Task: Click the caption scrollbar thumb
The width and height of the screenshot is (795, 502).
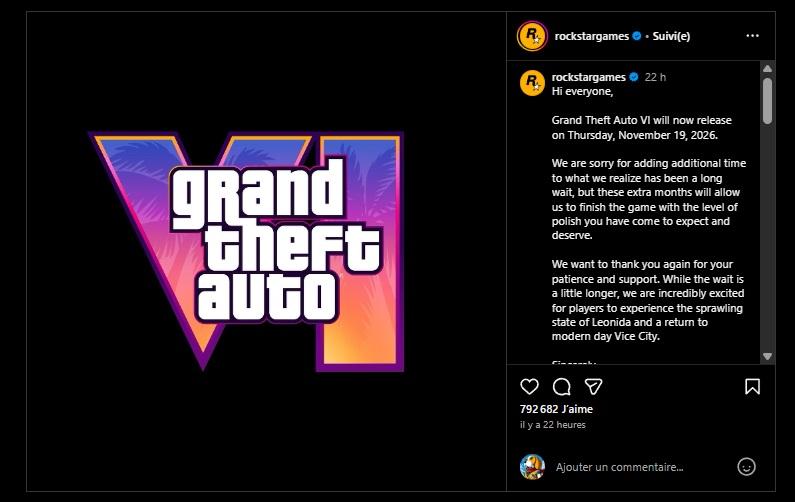Action: click(767, 100)
